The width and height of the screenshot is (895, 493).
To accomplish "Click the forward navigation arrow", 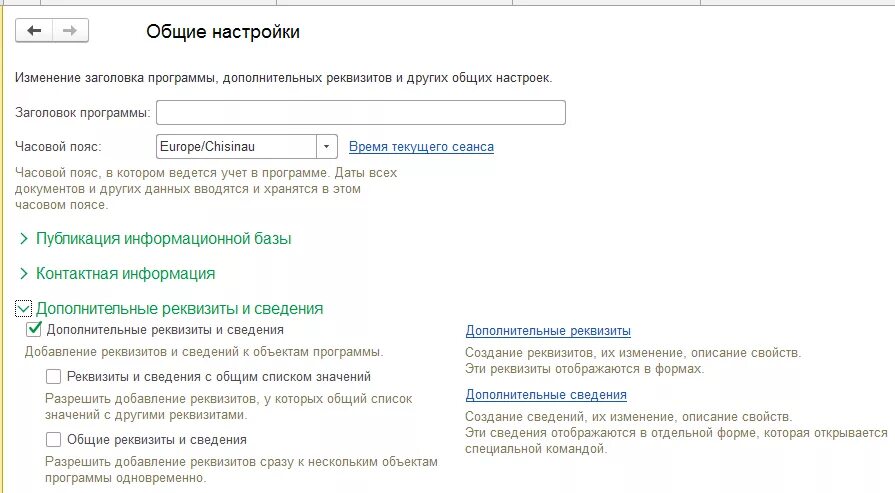I will pyautogui.click(x=69, y=31).
